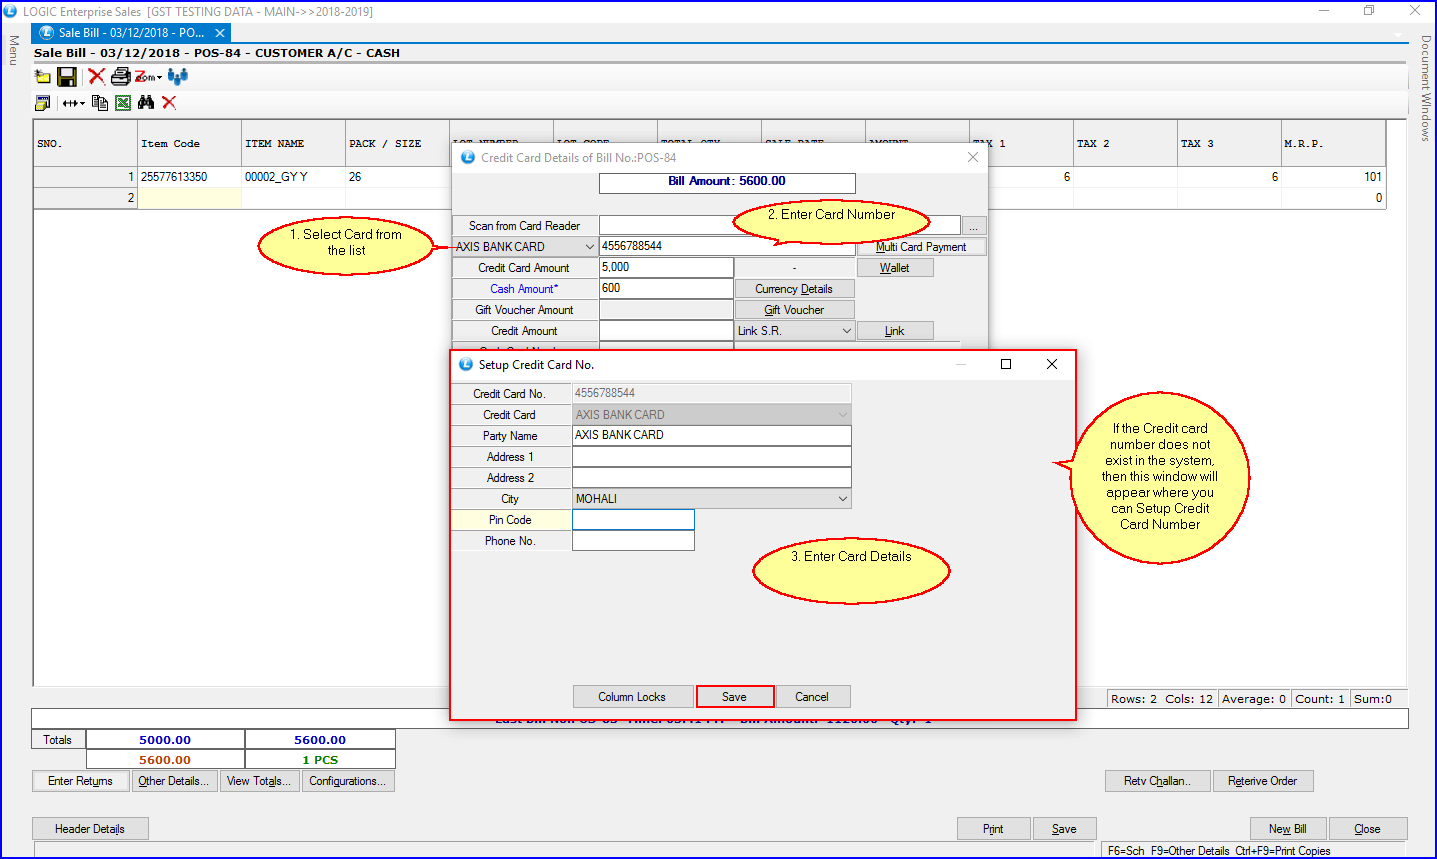Click red X delete icon in top toolbar
The image size is (1437, 859).
pyautogui.click(x=96, y=76)
